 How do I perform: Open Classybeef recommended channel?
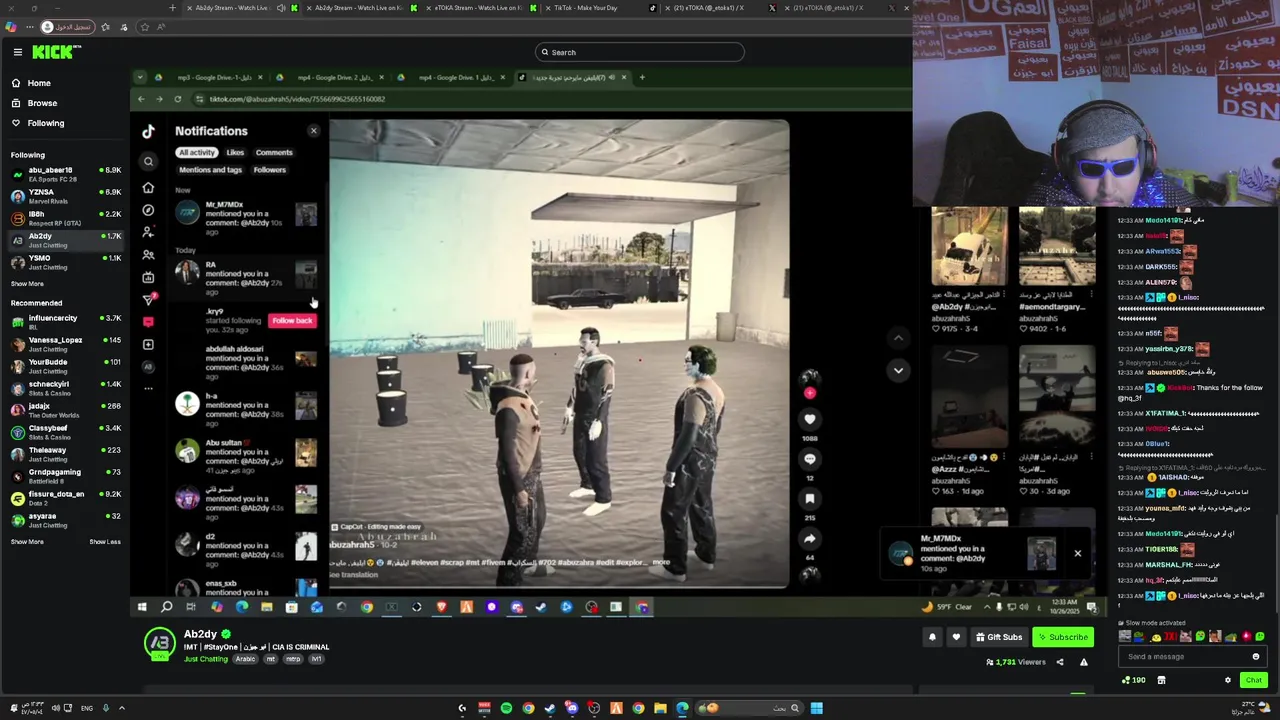65,432
